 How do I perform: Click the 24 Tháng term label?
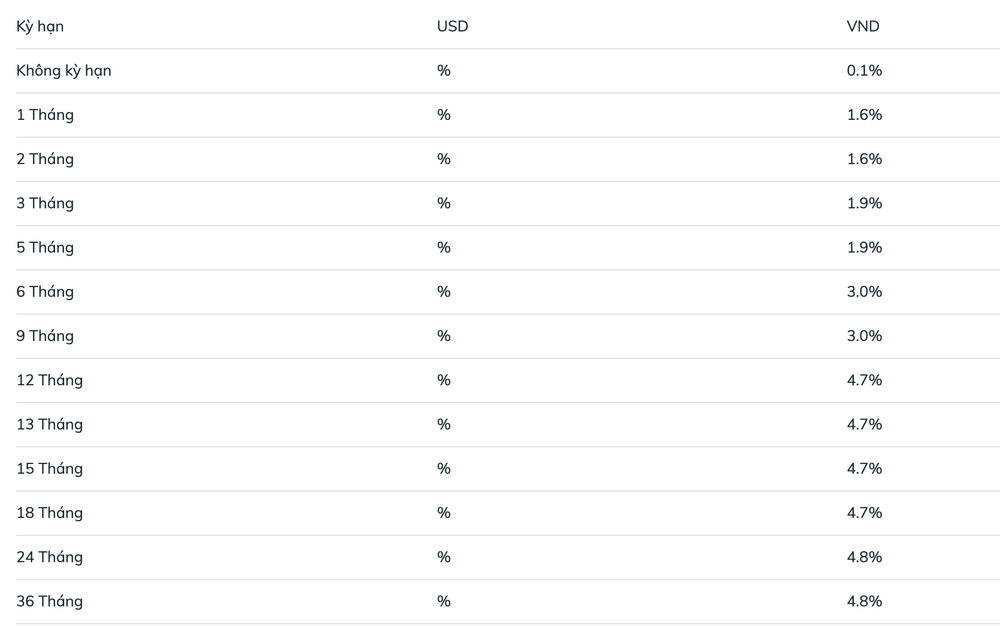pyautogui.click(x=49, y=557)
